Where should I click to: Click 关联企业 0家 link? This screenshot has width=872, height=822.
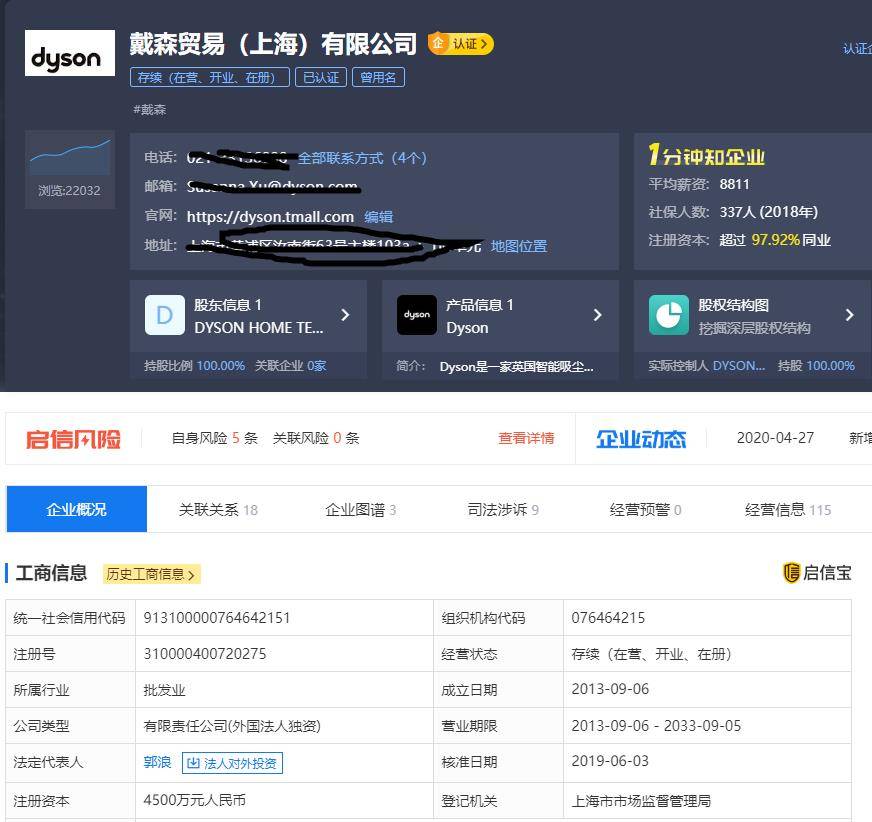click(290, 365)
